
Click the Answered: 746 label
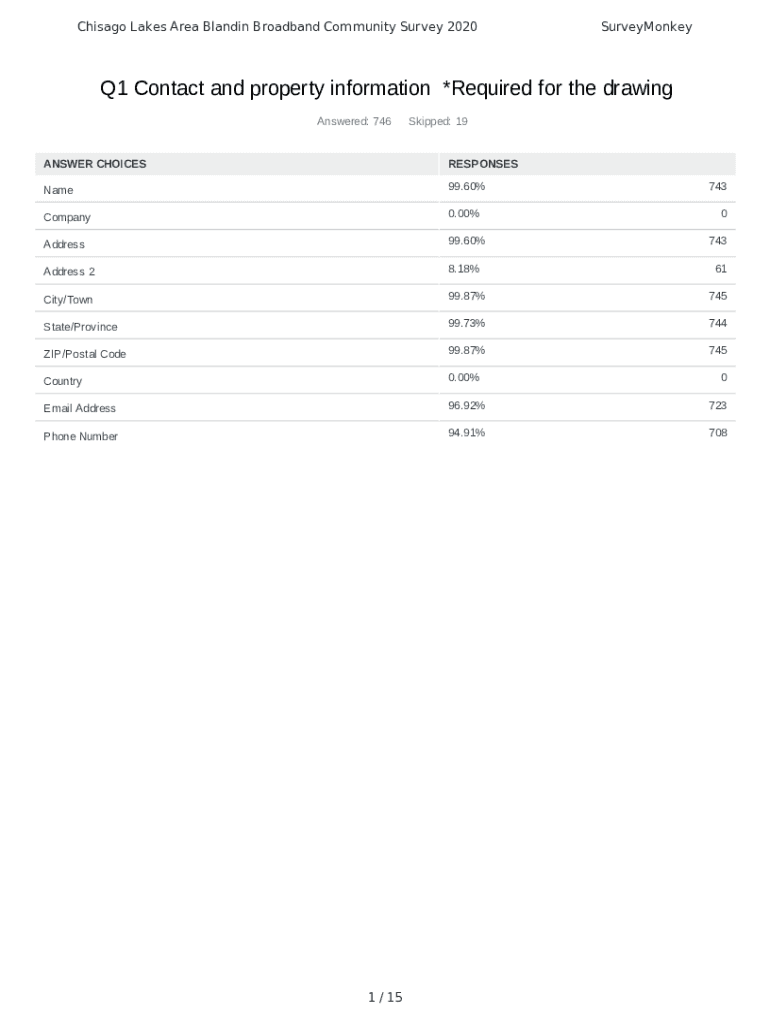354,122
